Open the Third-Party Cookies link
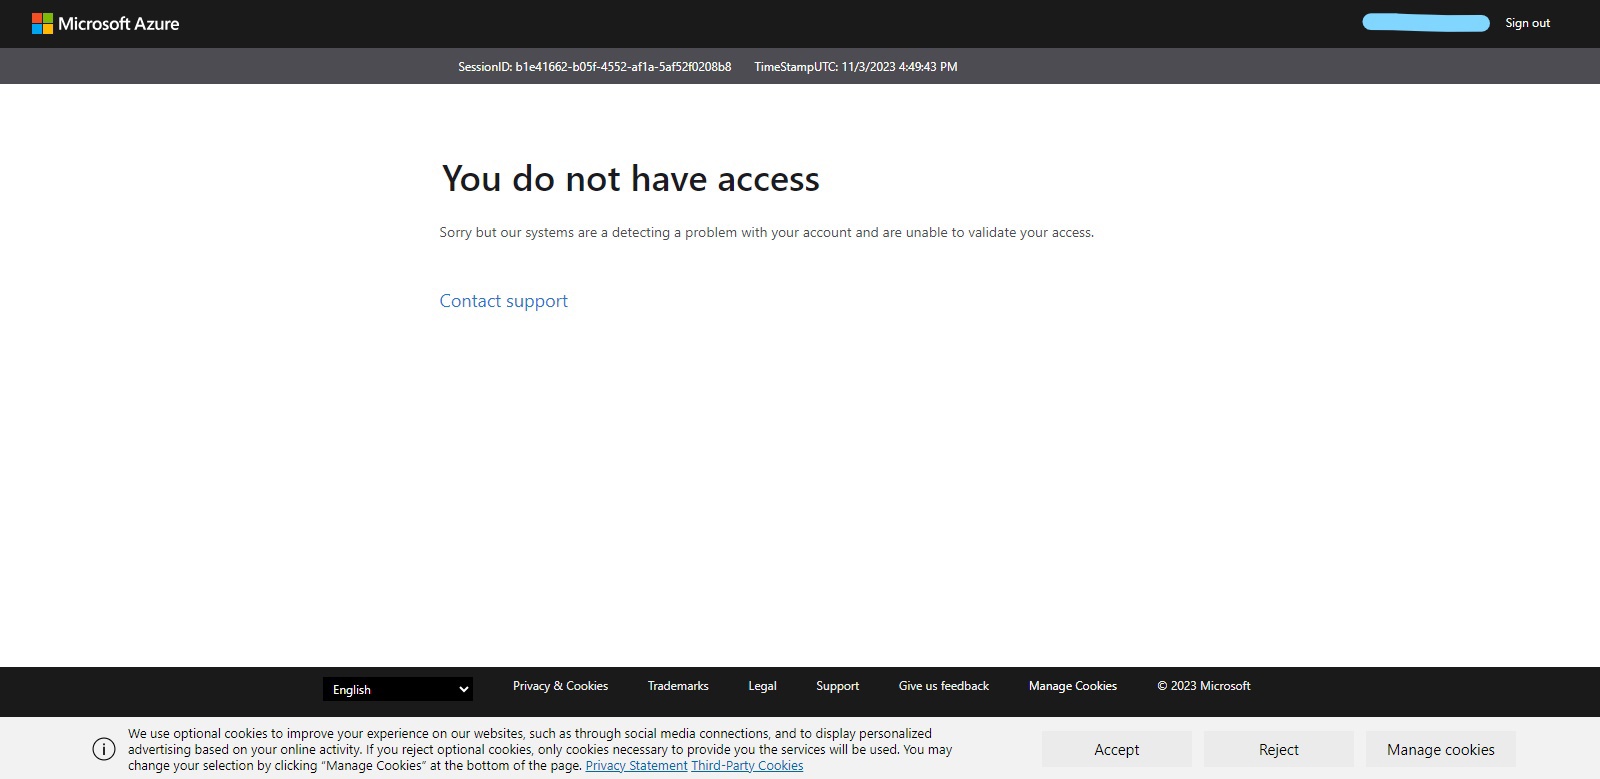This screenshot has width=1600, height=779. [x=747, y=766]
